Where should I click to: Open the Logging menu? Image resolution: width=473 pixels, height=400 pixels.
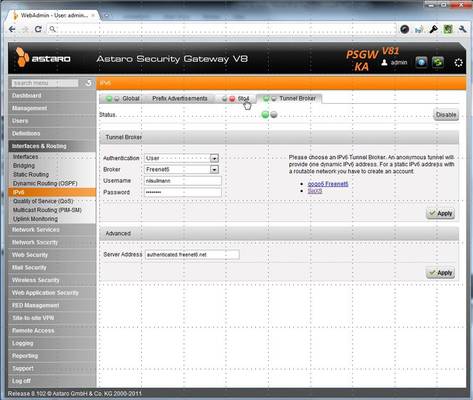pyautogui.click(x=52, y=343)
